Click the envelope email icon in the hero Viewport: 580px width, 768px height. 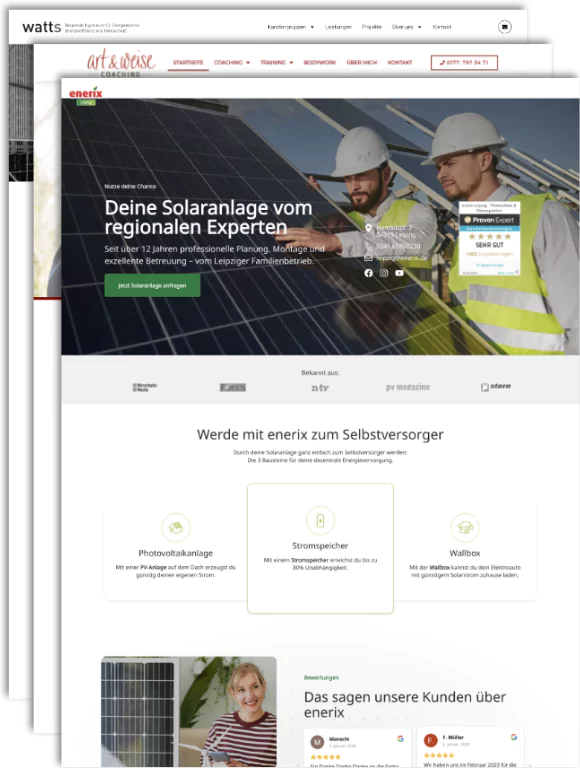(x=368, y=258)
